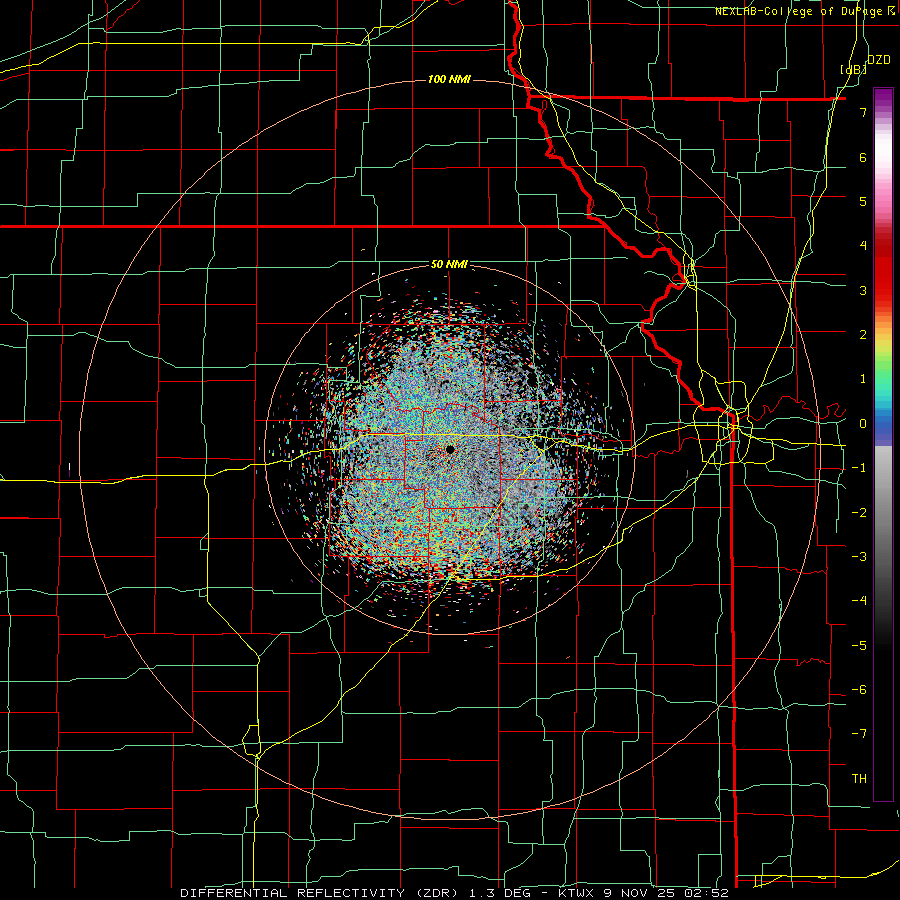The width and height of the screenshot is (900, 900).
Task: Click the 7 value on color scale
Action: [x=863, y=112]
